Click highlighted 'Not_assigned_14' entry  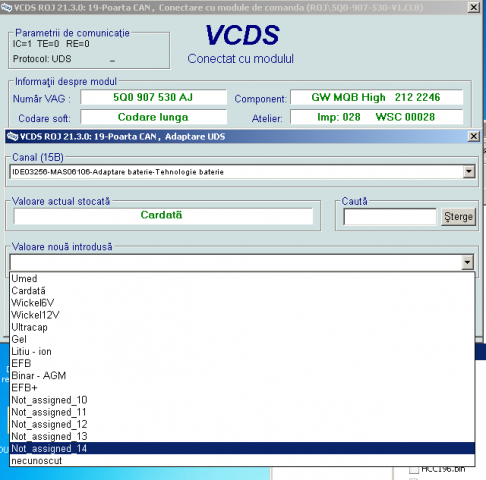(242, 448)
